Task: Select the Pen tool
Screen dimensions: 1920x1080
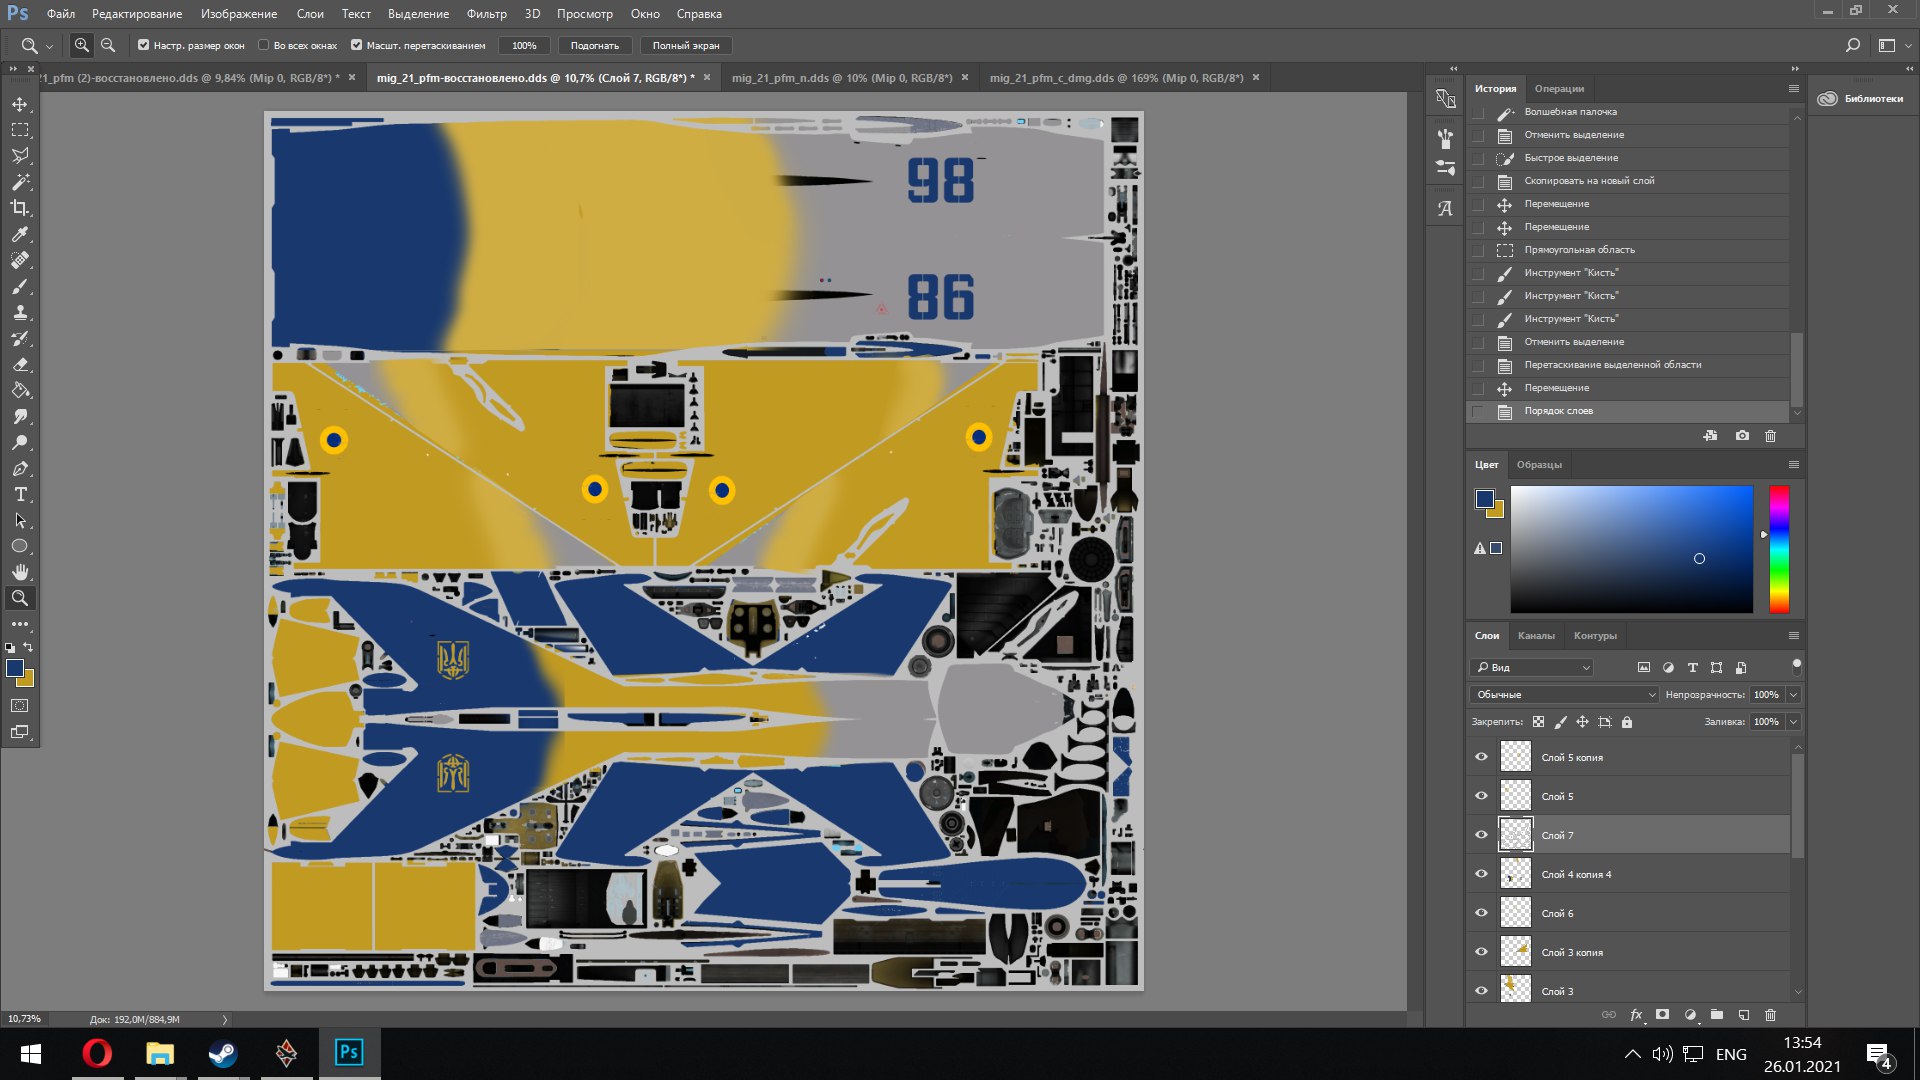Action: 20,468
